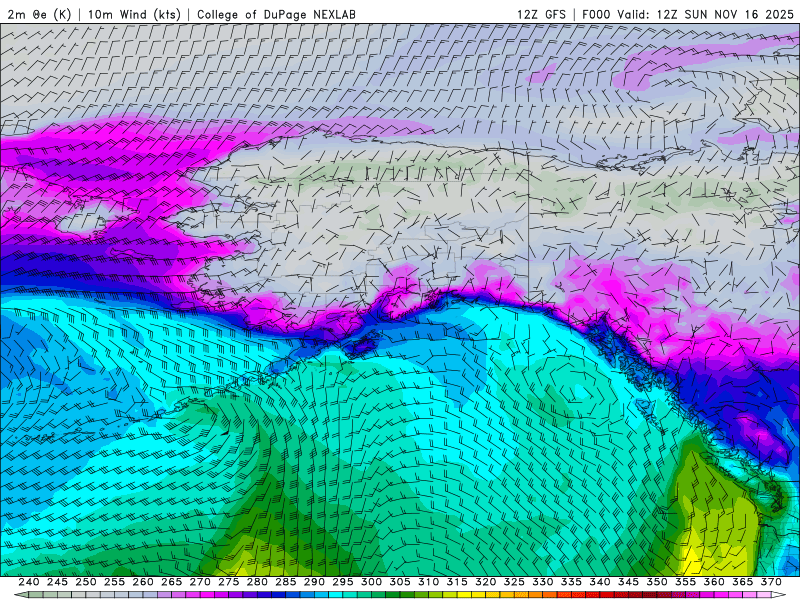This screenshot has height=600, width=800.
Task: Click the 305 value on the color scale
Action: (x=400, y=582)
